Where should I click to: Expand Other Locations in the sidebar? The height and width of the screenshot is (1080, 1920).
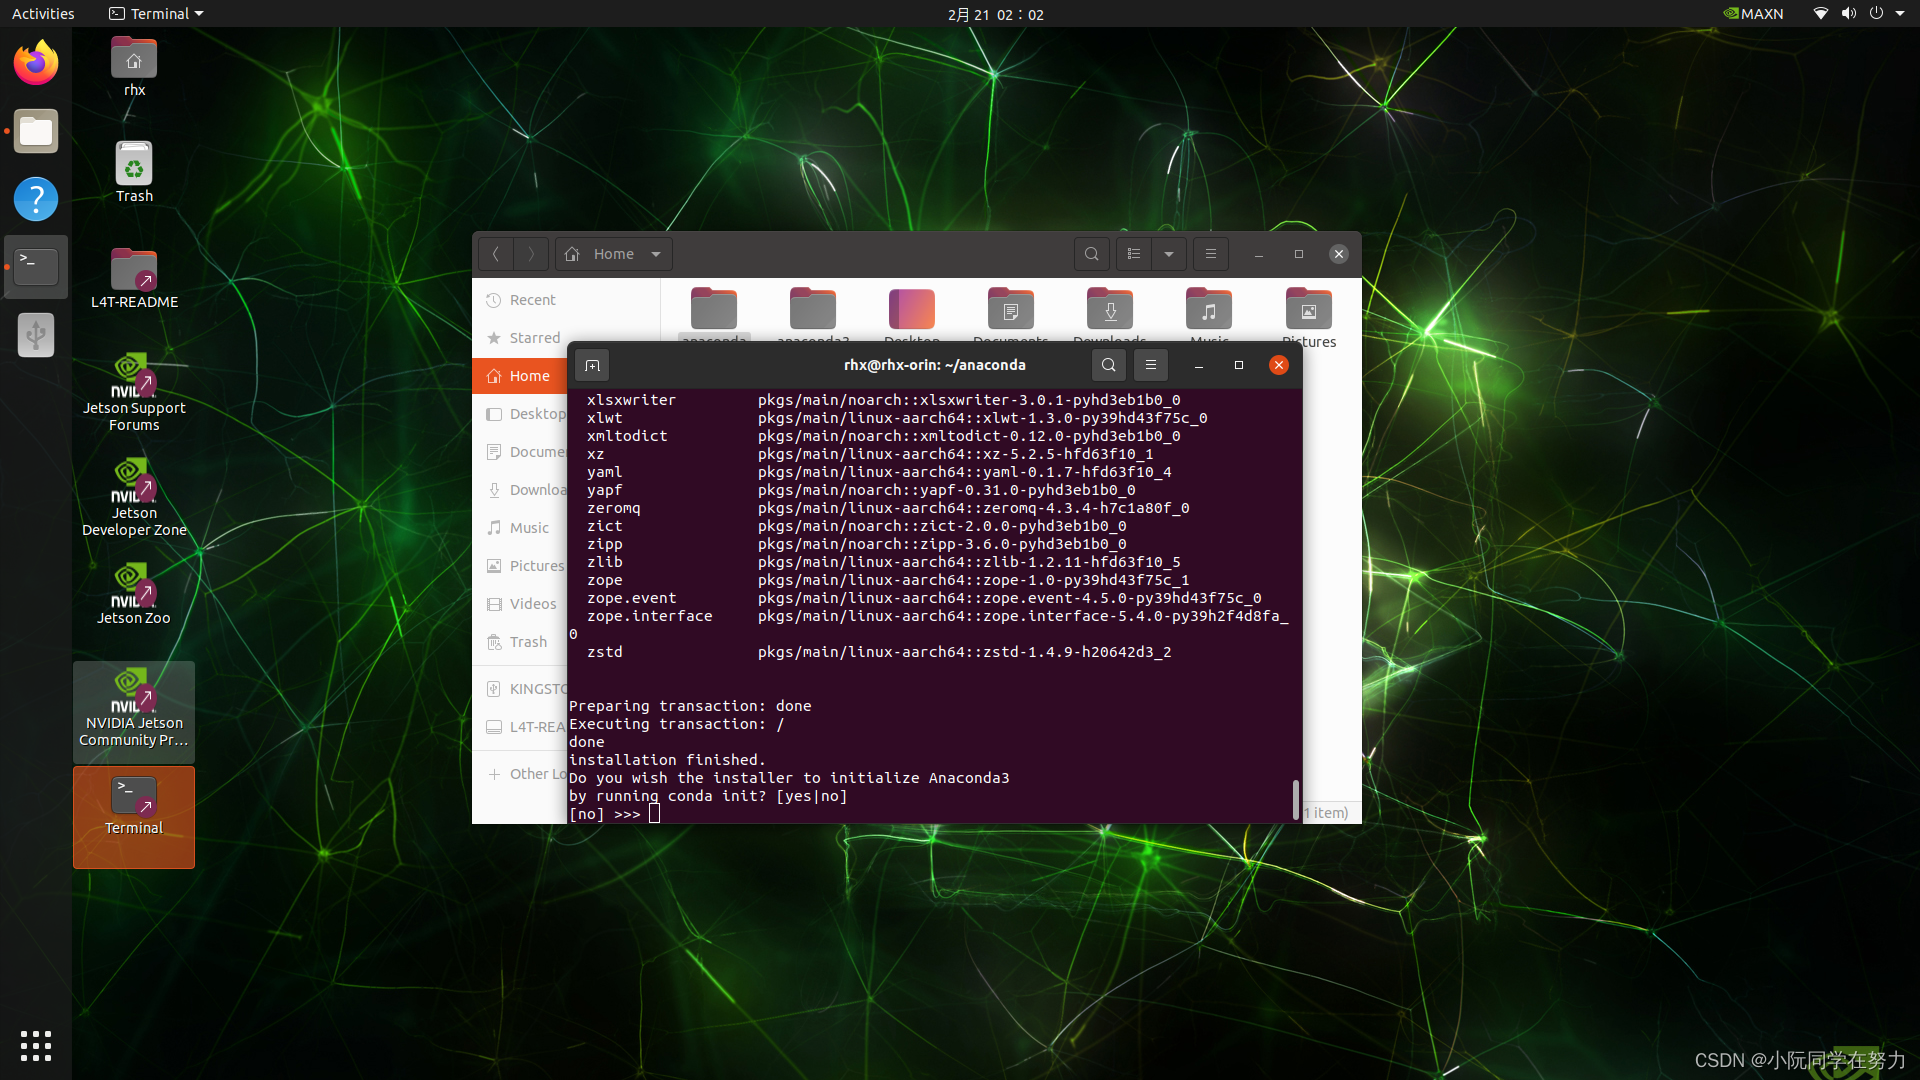tap(535, 773)
